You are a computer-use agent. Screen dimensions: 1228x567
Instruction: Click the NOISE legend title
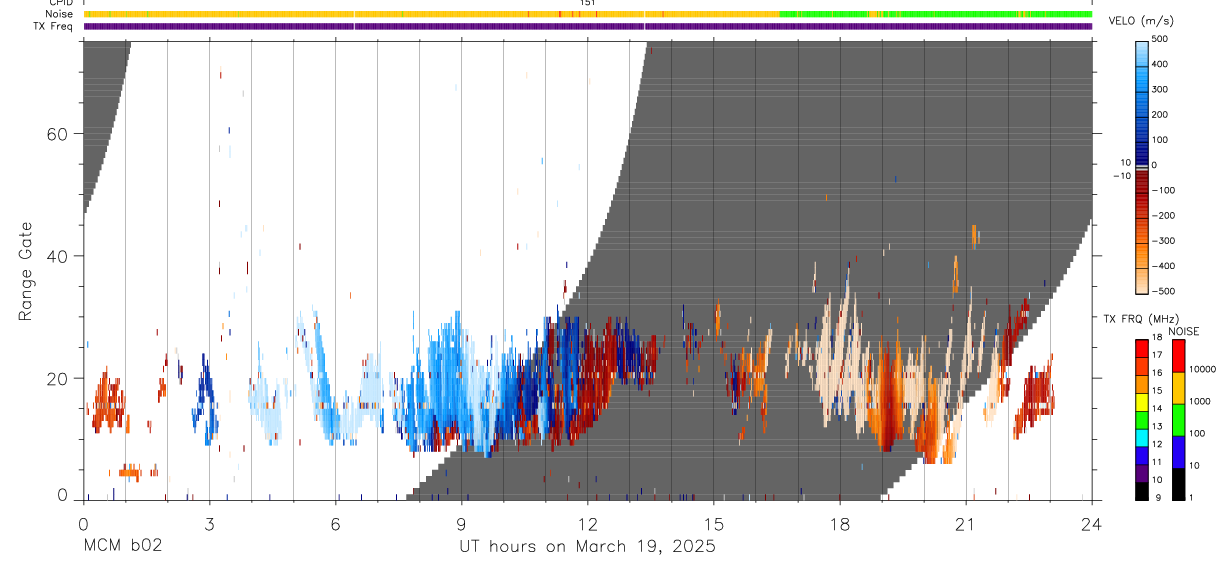tap(1184, 332)
